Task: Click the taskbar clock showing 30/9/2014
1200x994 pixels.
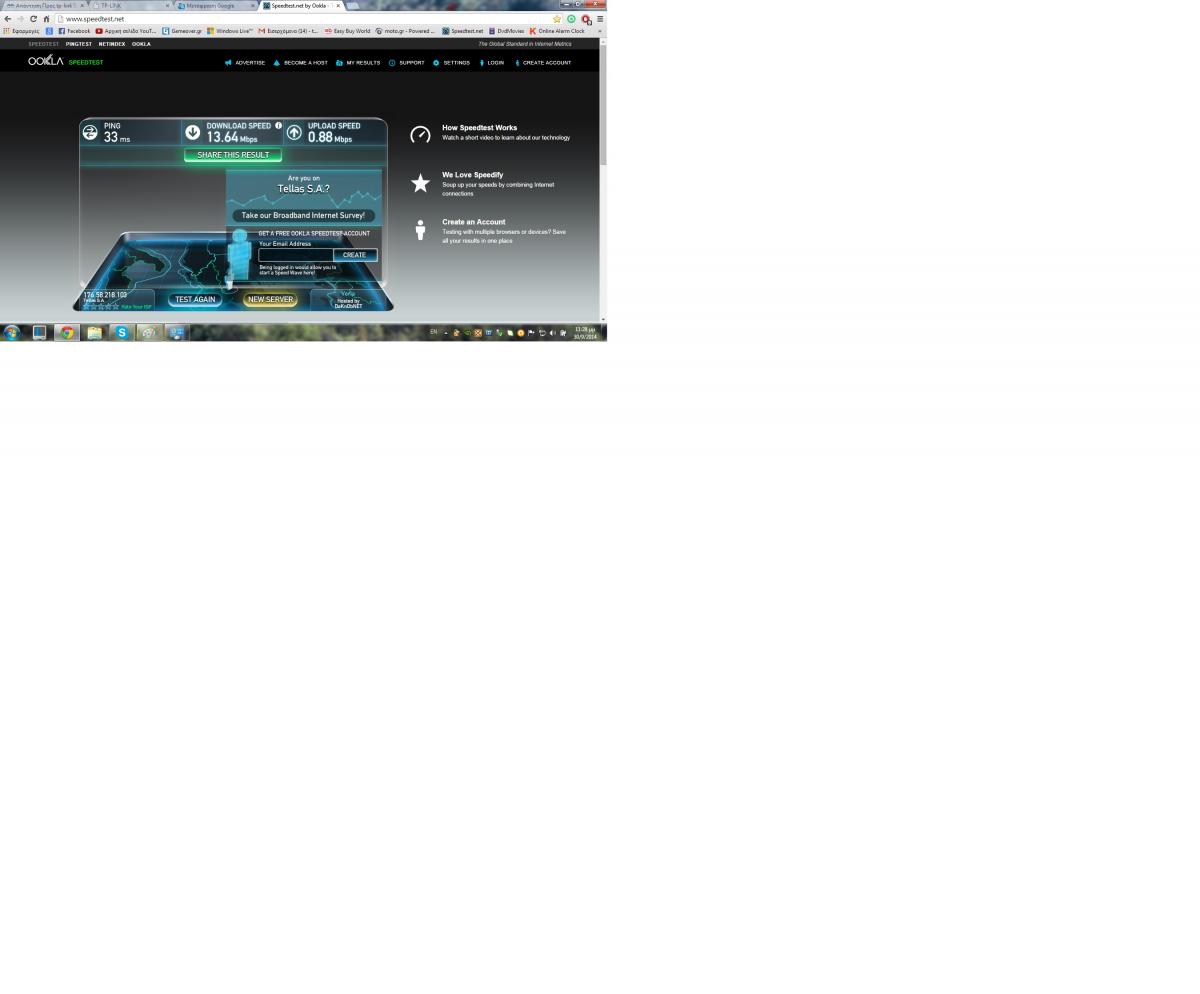Action: point(585,333)
